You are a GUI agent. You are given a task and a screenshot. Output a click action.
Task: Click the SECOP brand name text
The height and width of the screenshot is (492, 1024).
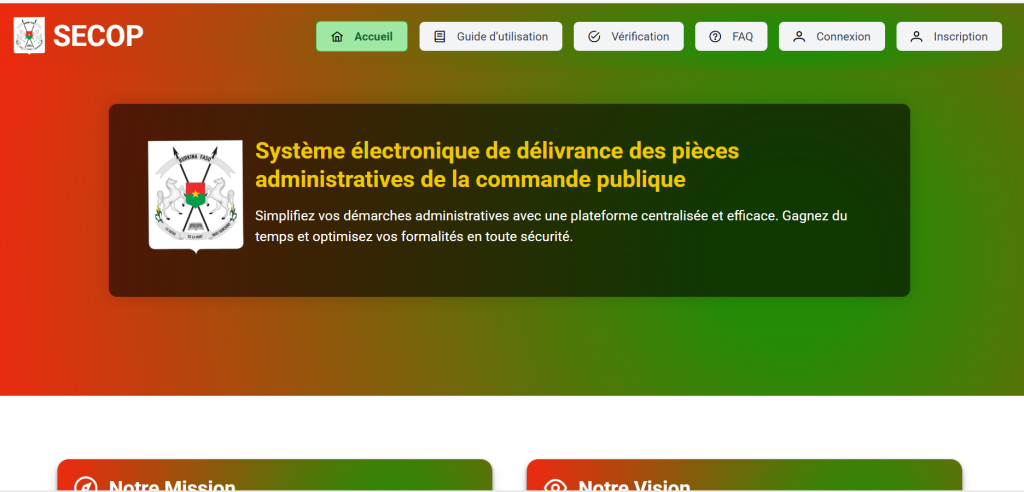[x=98, y=36]
